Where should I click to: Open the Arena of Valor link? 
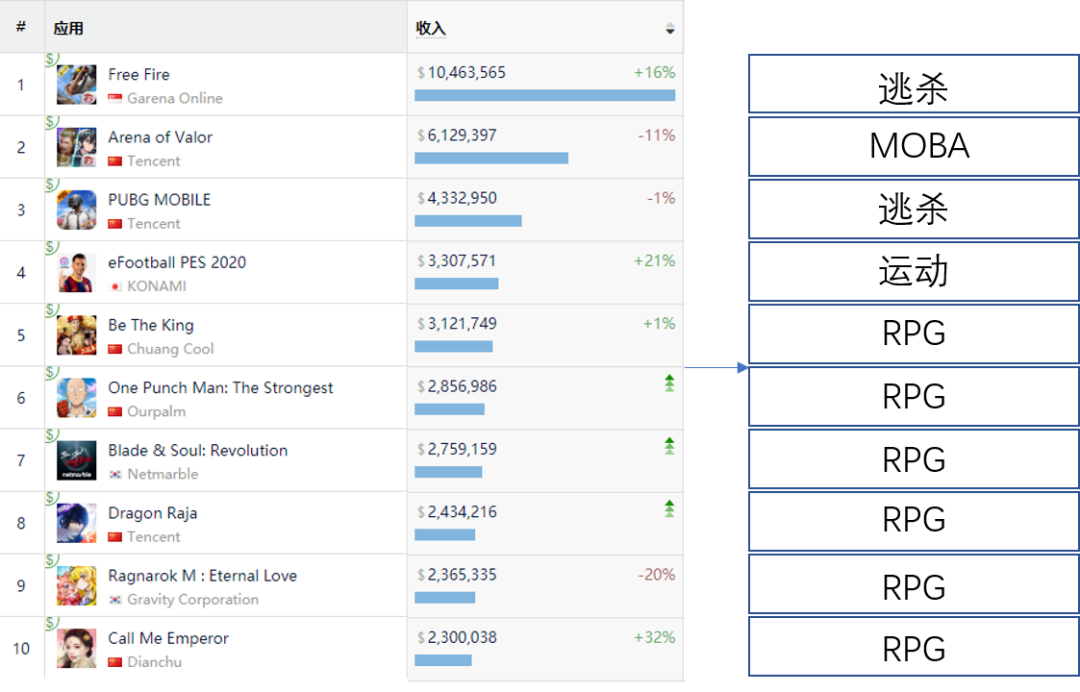(160, 137)
